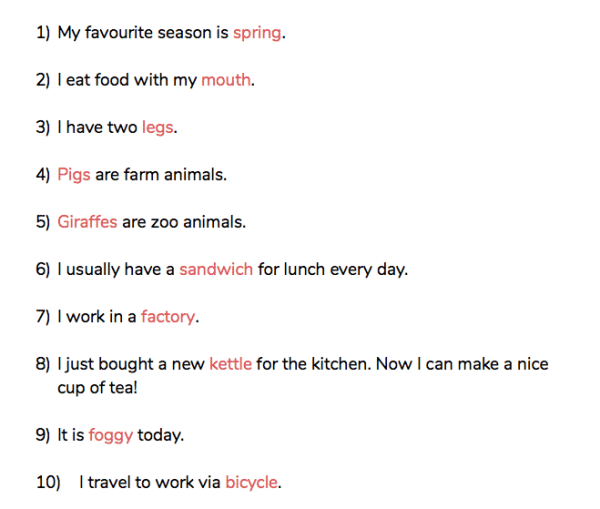Image resolution: width=600 pixels, height=509 pixels.
Task: Click the word 'today.' in sentence nine
Action: click(161, 436)
